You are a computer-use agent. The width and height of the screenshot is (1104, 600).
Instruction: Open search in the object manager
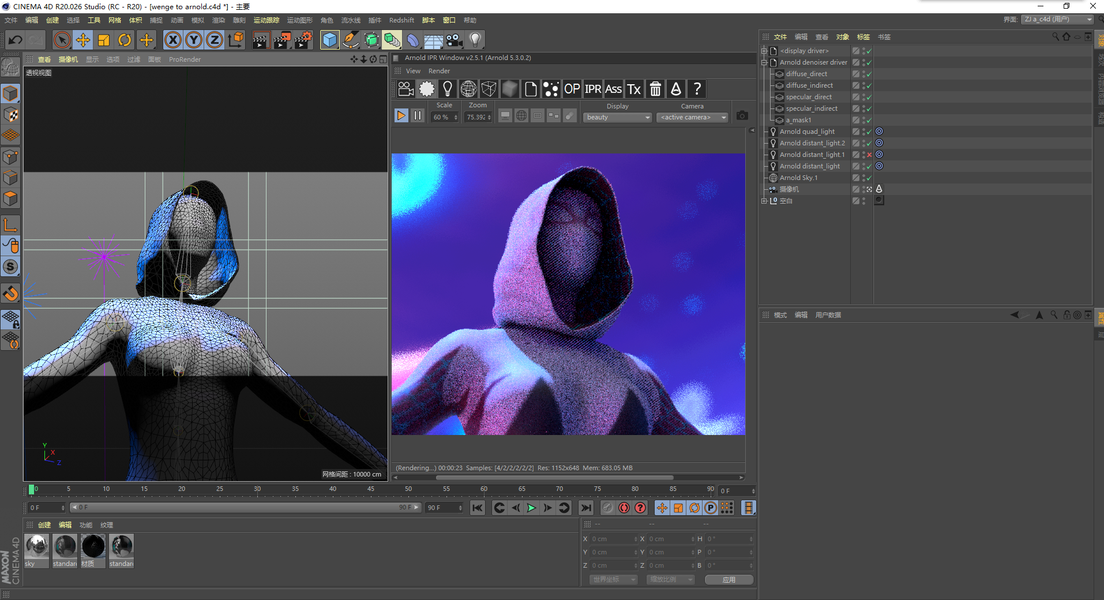tap(1055, 37)
